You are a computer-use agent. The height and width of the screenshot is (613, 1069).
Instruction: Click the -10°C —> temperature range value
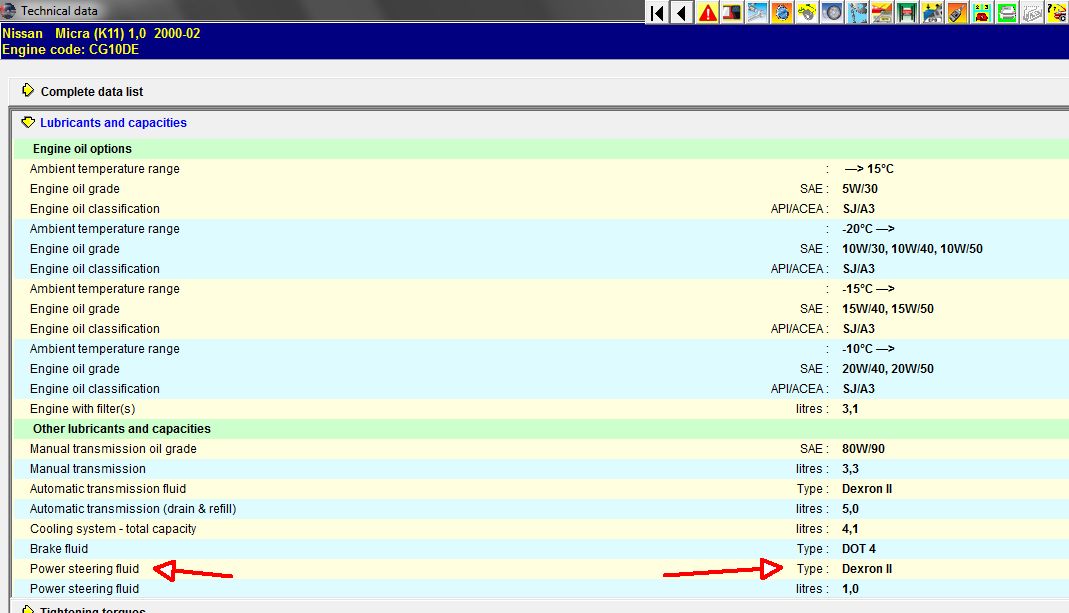[868, 349]
